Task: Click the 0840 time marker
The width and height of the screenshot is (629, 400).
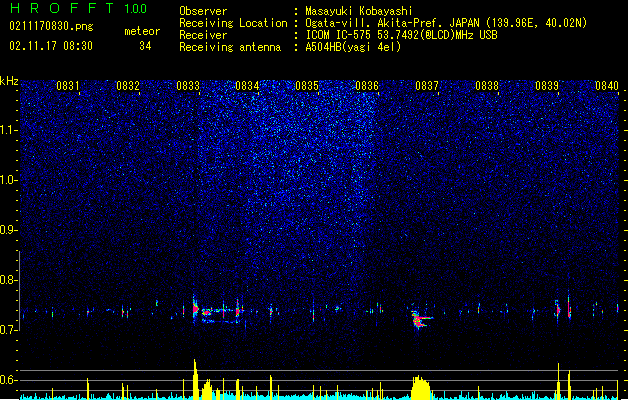Action: coord(607,86)
